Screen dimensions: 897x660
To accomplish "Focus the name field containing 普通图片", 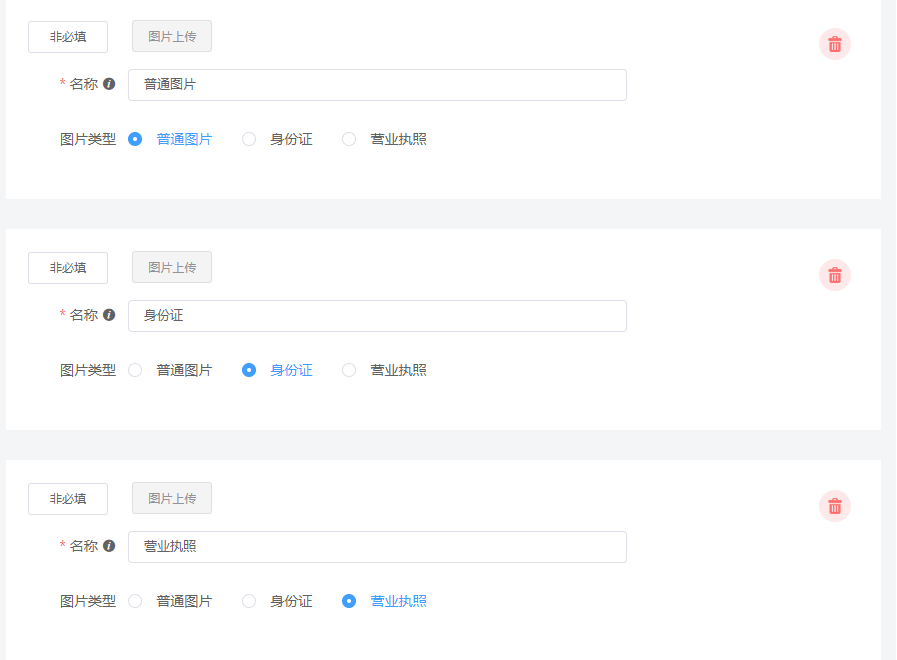I will [x=377, y=85].
